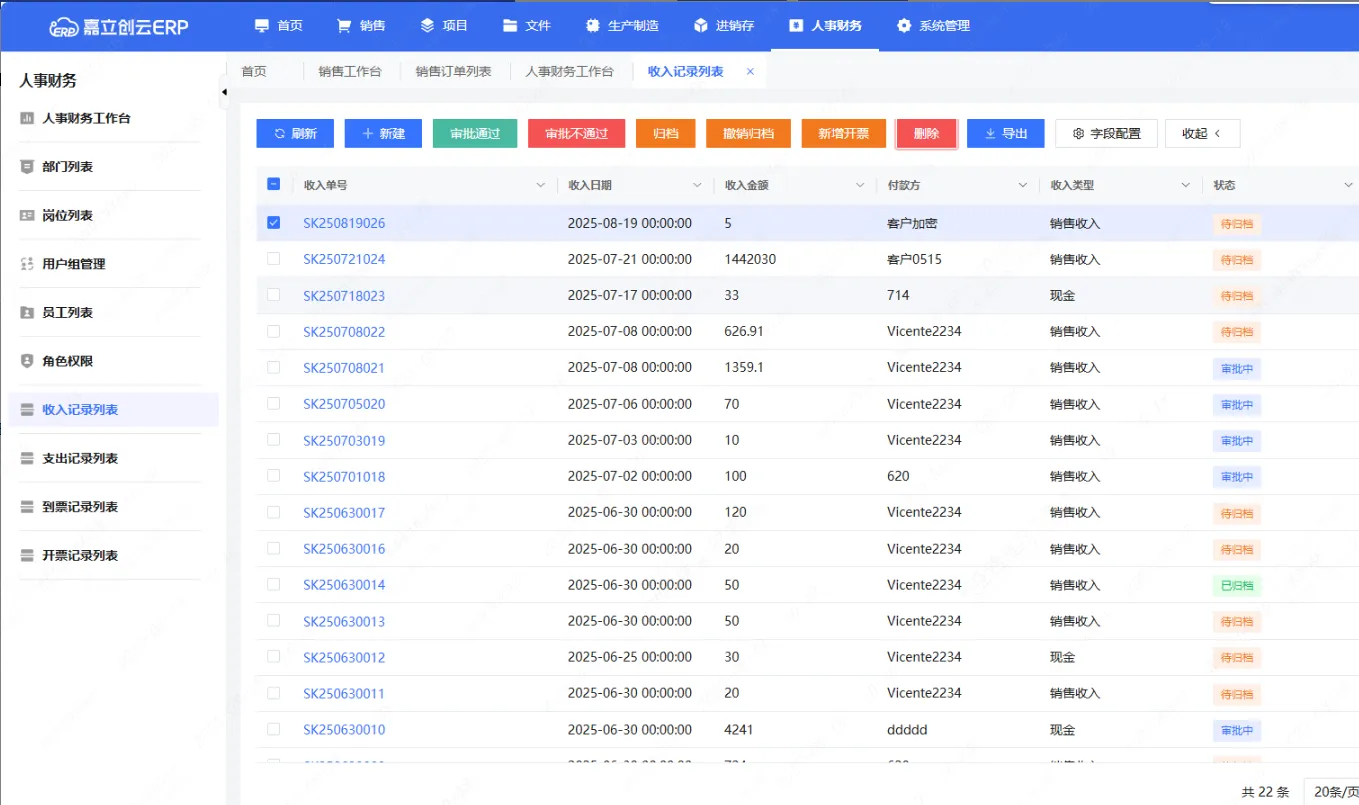Open the 生产制造 top menu
This screenshot has width=1359, height=805.
[x=621, y=26]
